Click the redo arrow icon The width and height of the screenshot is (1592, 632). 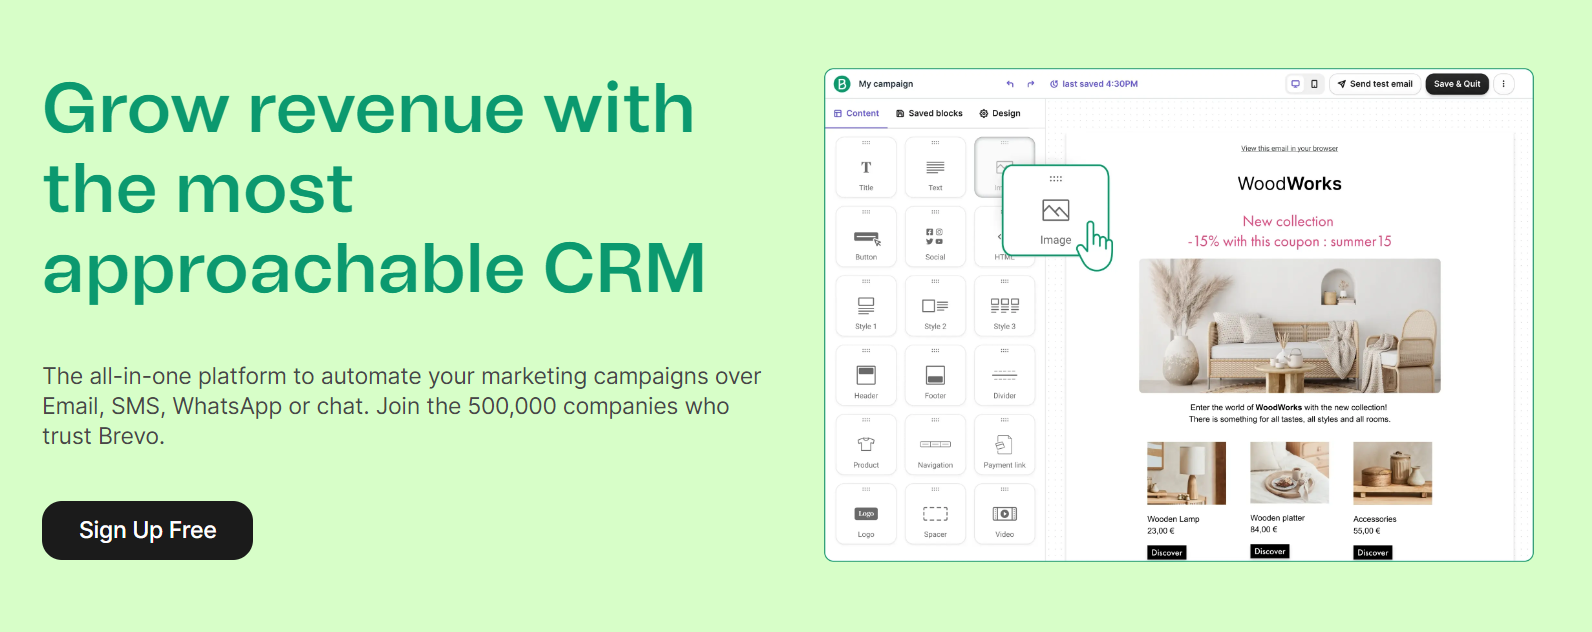click(x=1031, y=84)
